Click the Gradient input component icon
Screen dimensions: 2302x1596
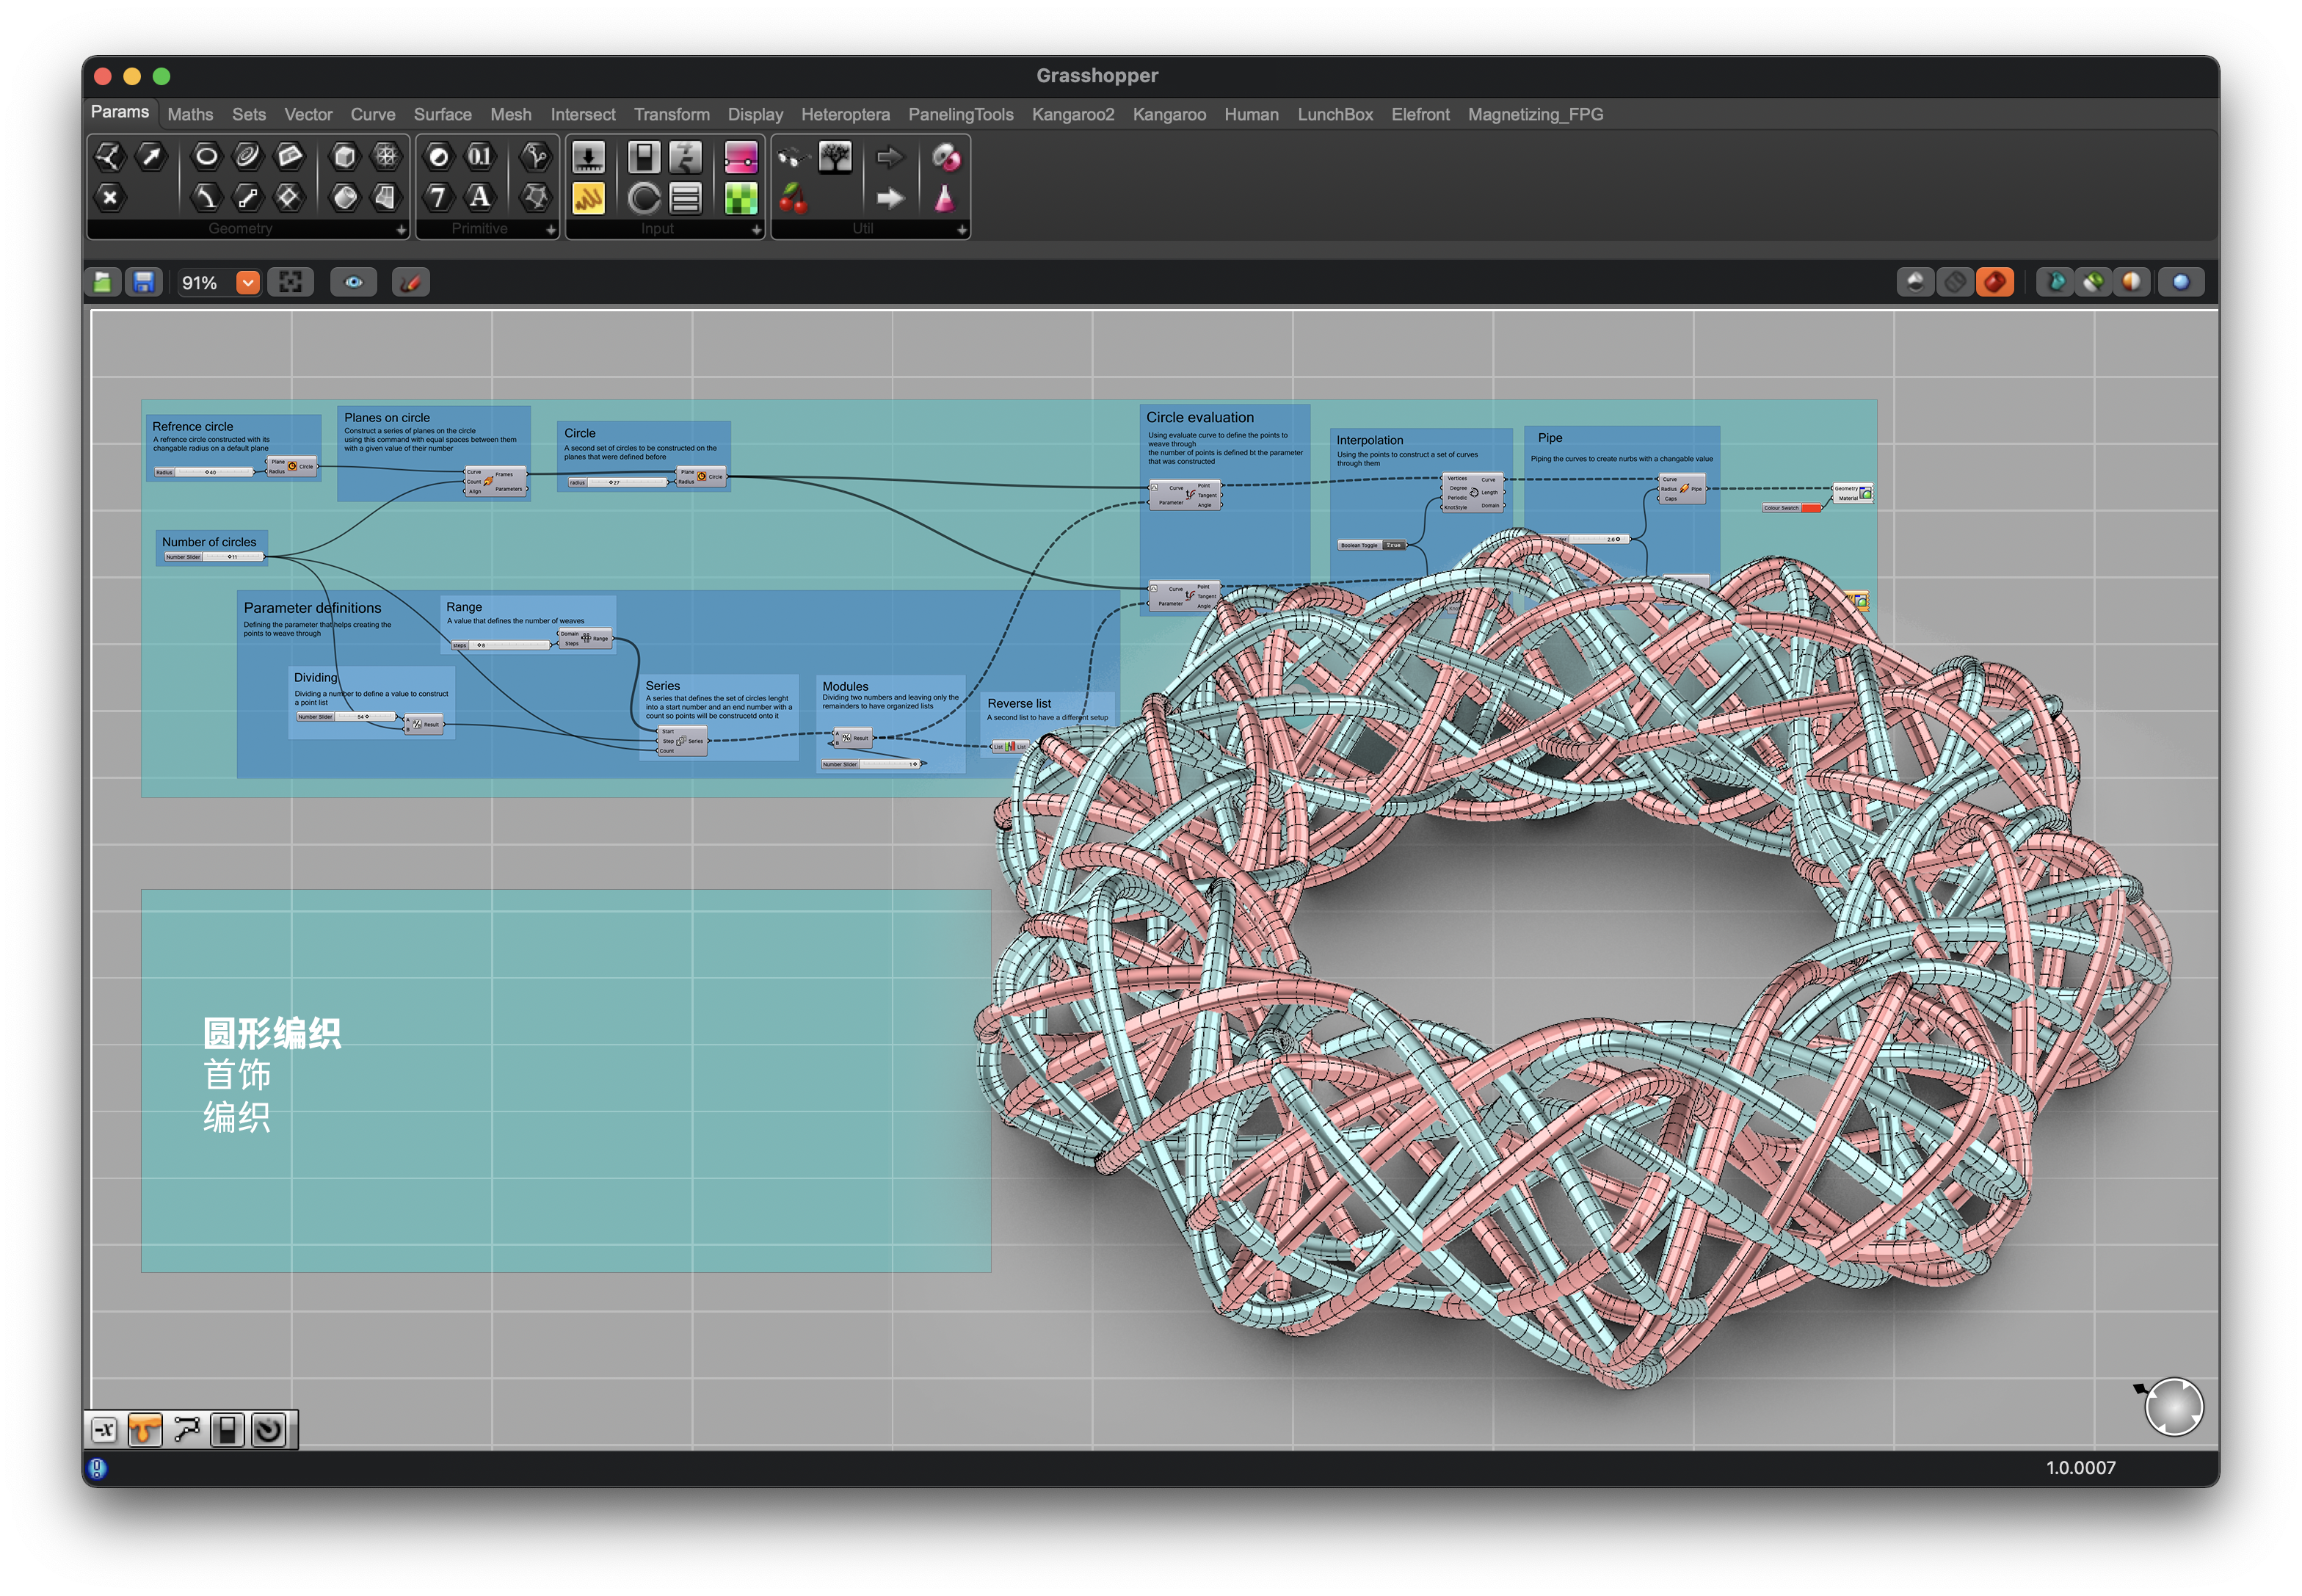click(x=740, y=156)
